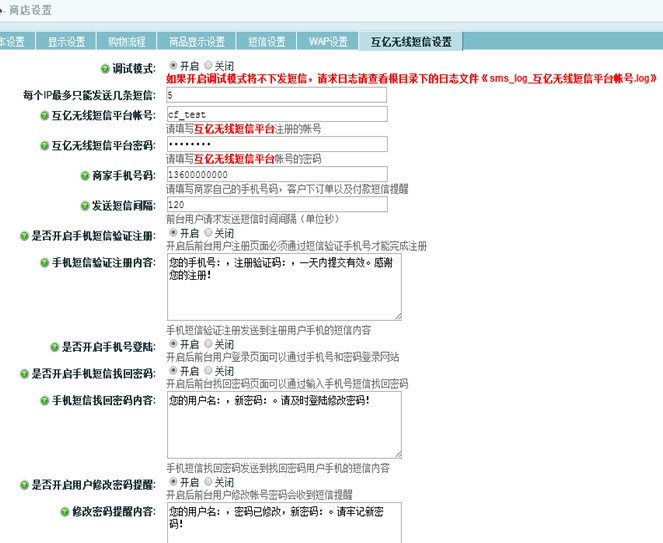Screen dimensions: 663x543
Task: Click the 手机短信验证注册内容 text area
Action: (284, 287)
